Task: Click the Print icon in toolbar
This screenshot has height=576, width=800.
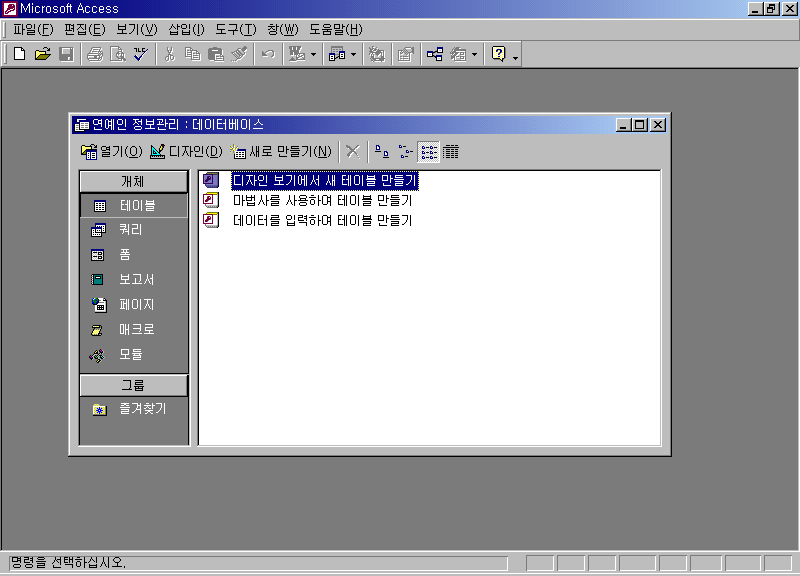Action: (x=95, y=54)
